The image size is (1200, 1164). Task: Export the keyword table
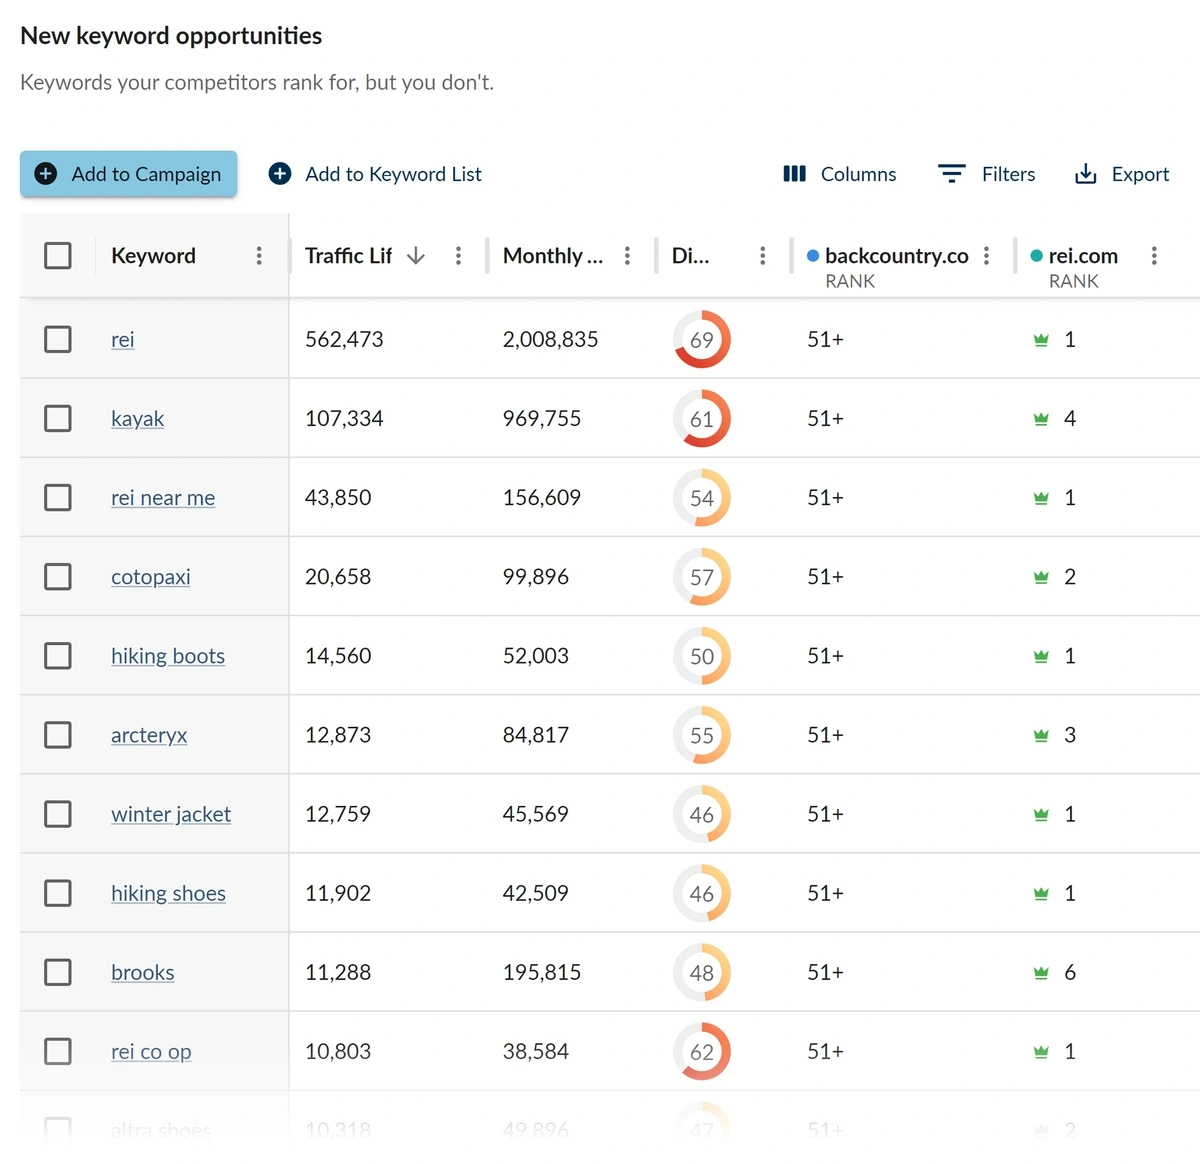[x=1121, y=174]
